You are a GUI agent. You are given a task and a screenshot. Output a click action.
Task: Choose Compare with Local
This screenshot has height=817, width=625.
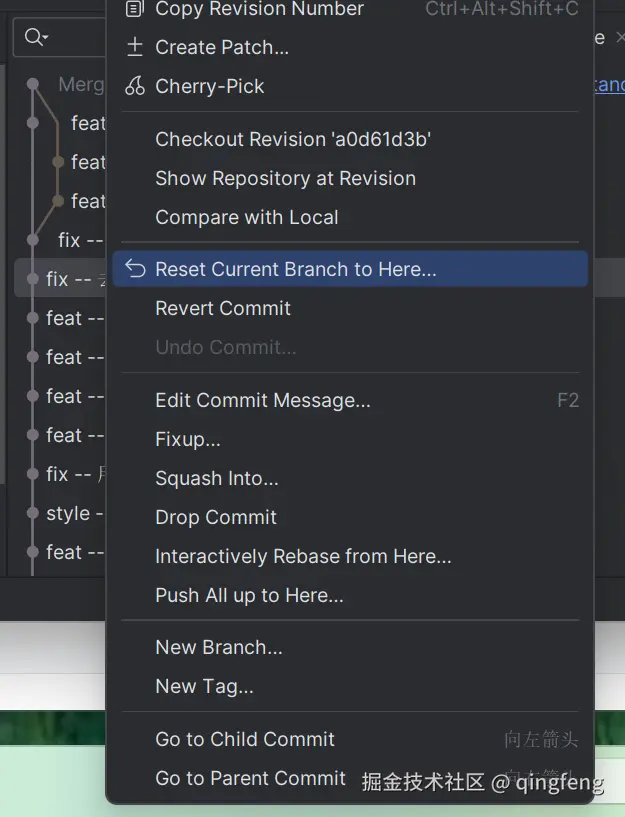(246, 217)
